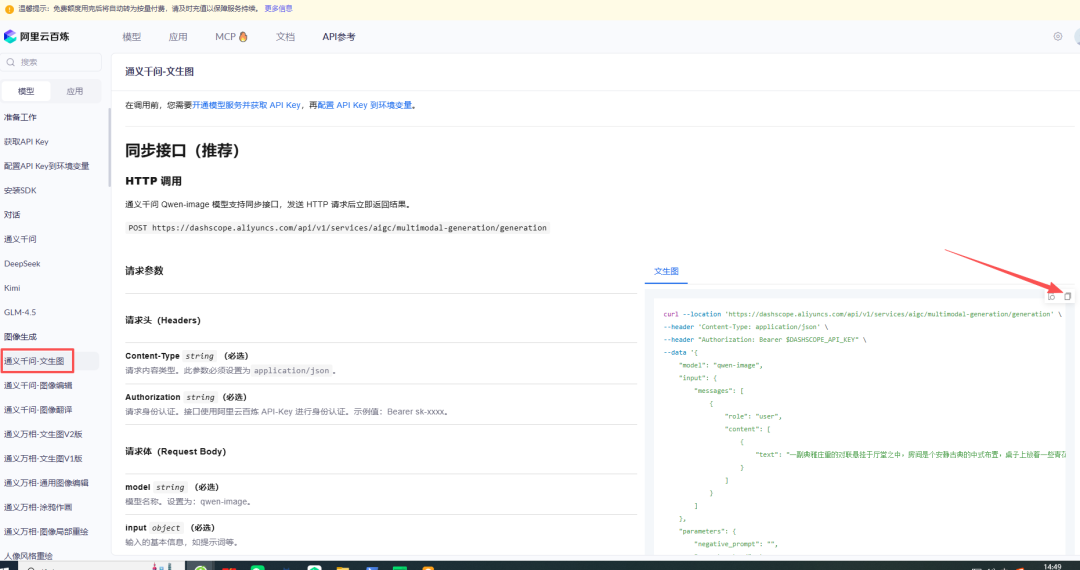This screenshot has width=1080, height=570.
Task: Click the 请求头（Headers）heading
Action: point(163,320)
